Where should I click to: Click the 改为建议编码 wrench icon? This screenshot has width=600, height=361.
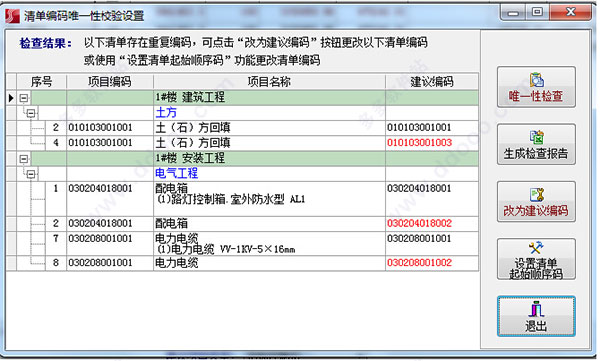click(x=536, y=195)
